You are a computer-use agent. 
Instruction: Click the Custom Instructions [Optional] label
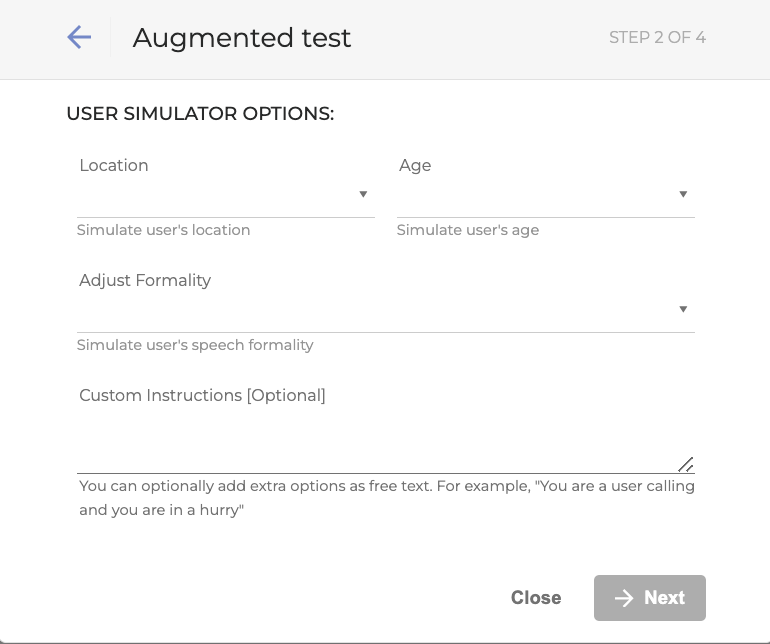point(202,396)
